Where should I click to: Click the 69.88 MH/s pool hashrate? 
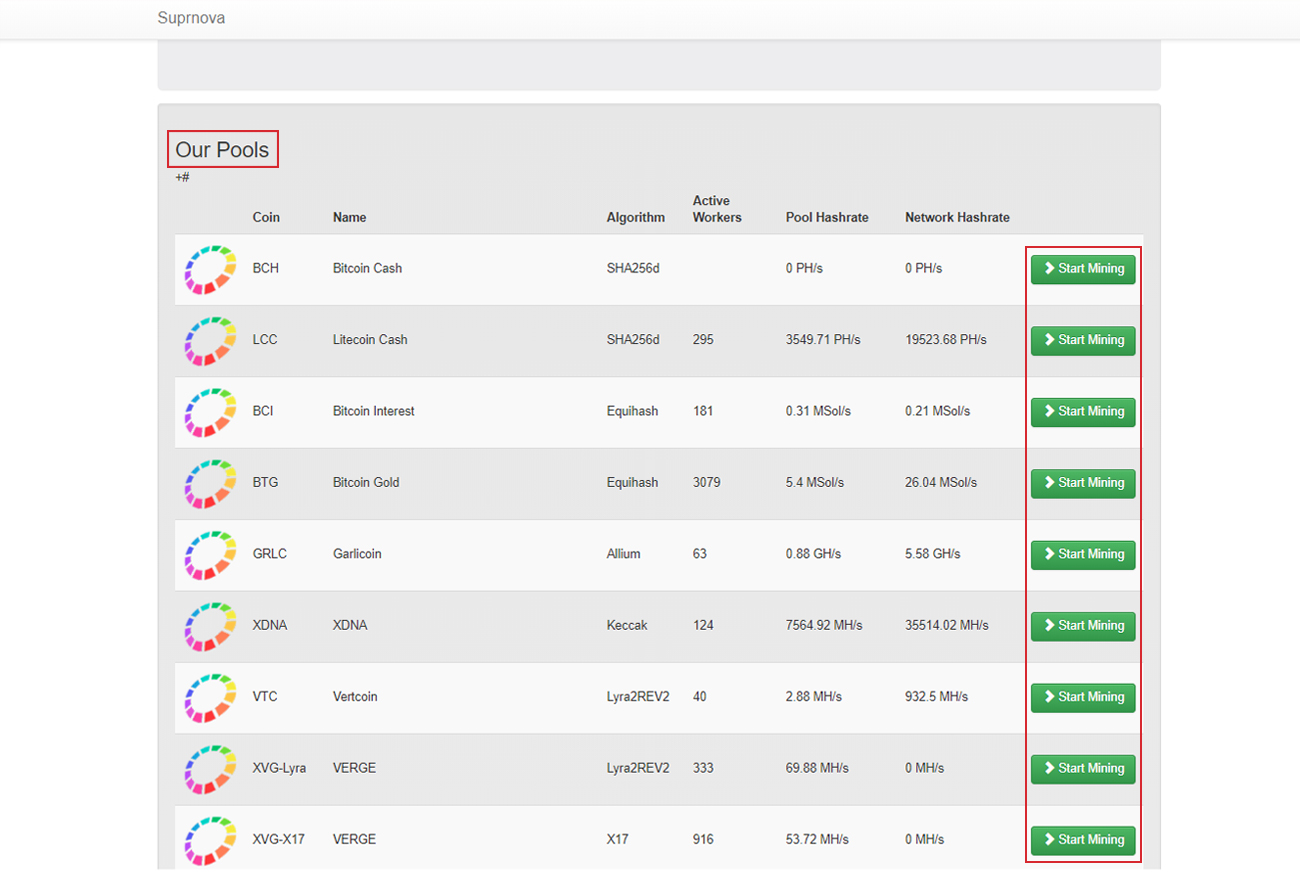[817, 769]
